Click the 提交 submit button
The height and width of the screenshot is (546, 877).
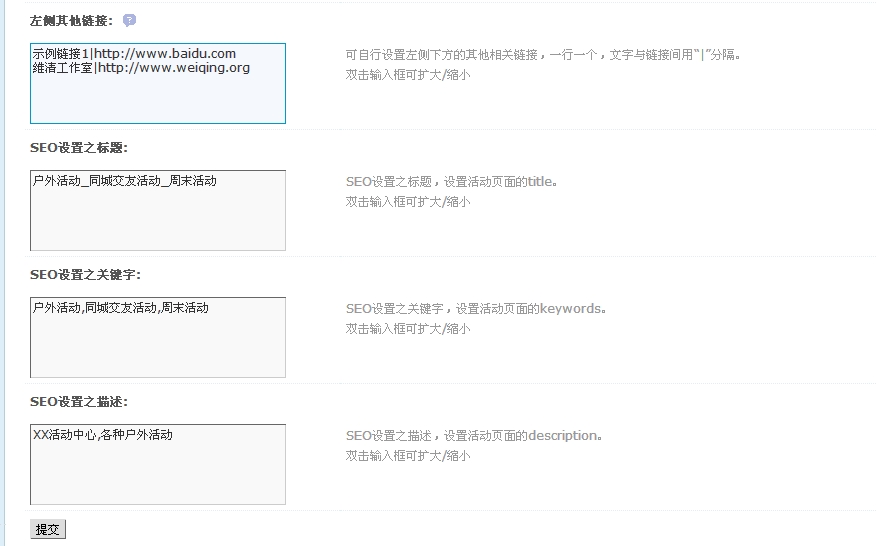(x=48, y=530)
